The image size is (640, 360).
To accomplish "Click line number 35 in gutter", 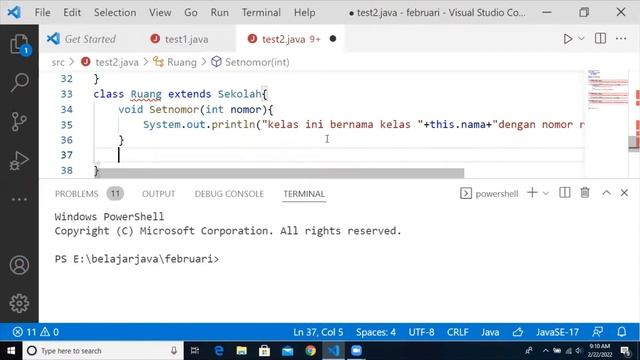I will tap(67, 125).
